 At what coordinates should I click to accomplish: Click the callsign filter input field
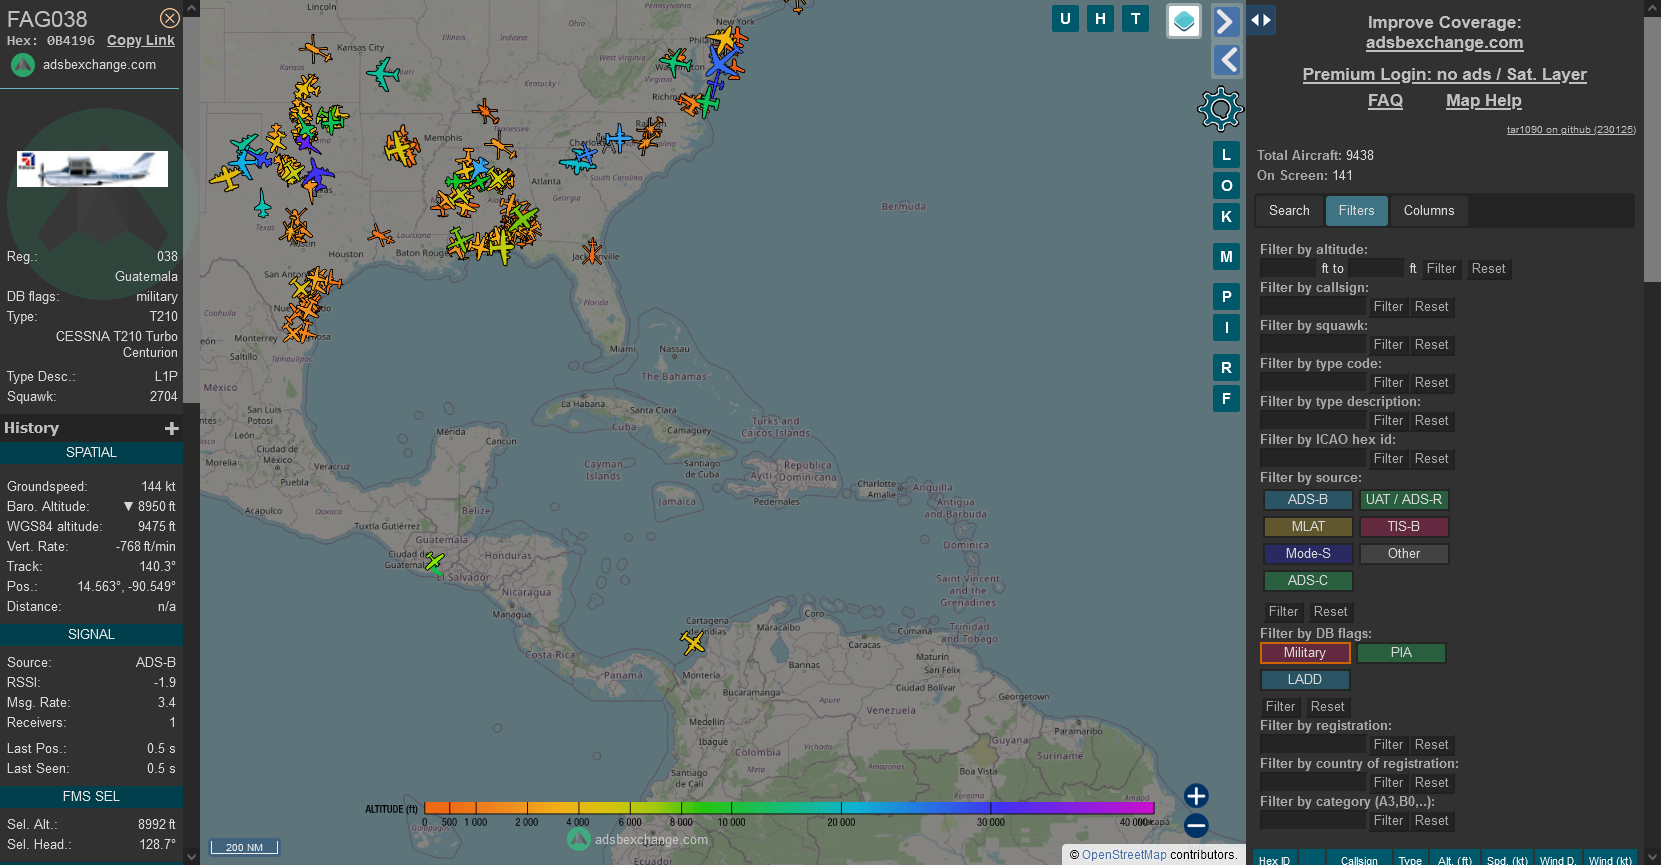(1312, 307)
